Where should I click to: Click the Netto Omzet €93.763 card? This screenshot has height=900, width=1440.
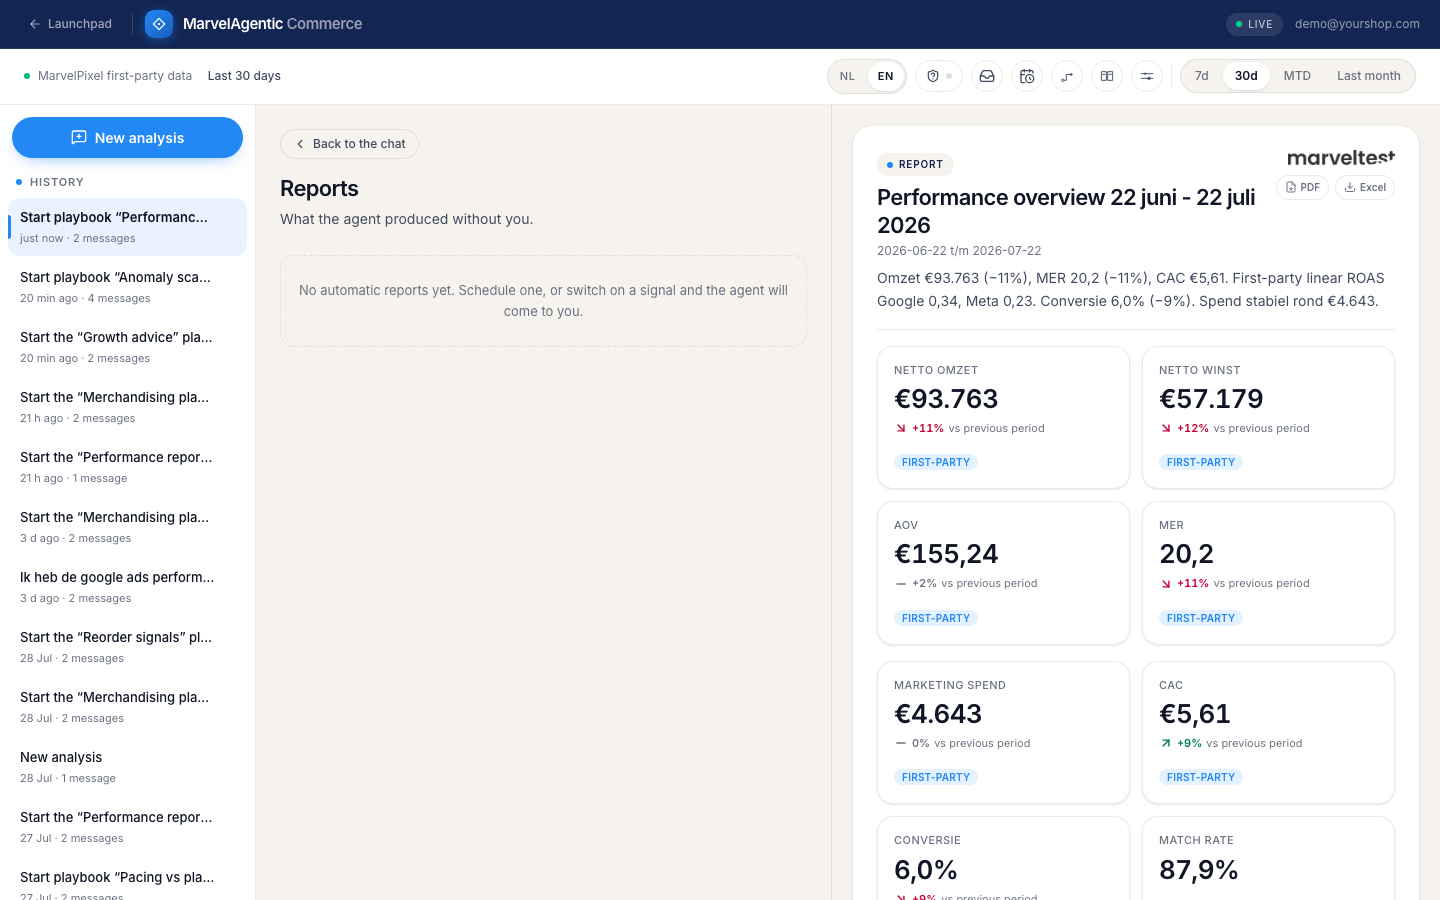coord(1003,417)
